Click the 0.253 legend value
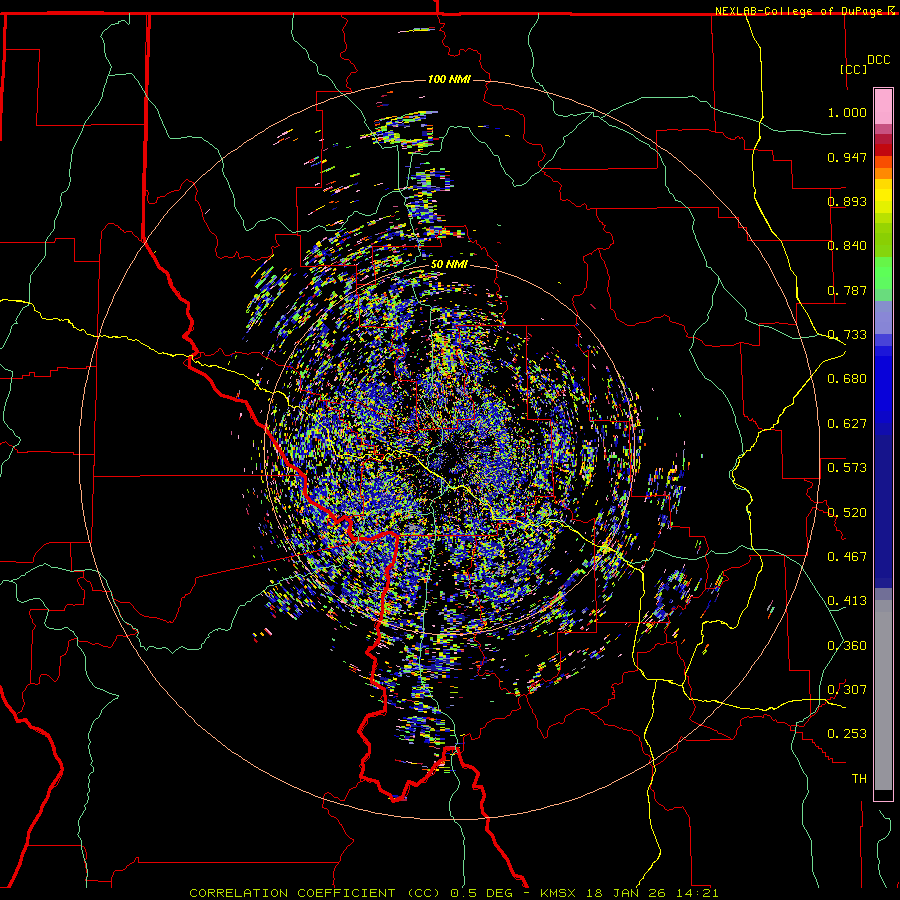 click(x=847, y=734)
